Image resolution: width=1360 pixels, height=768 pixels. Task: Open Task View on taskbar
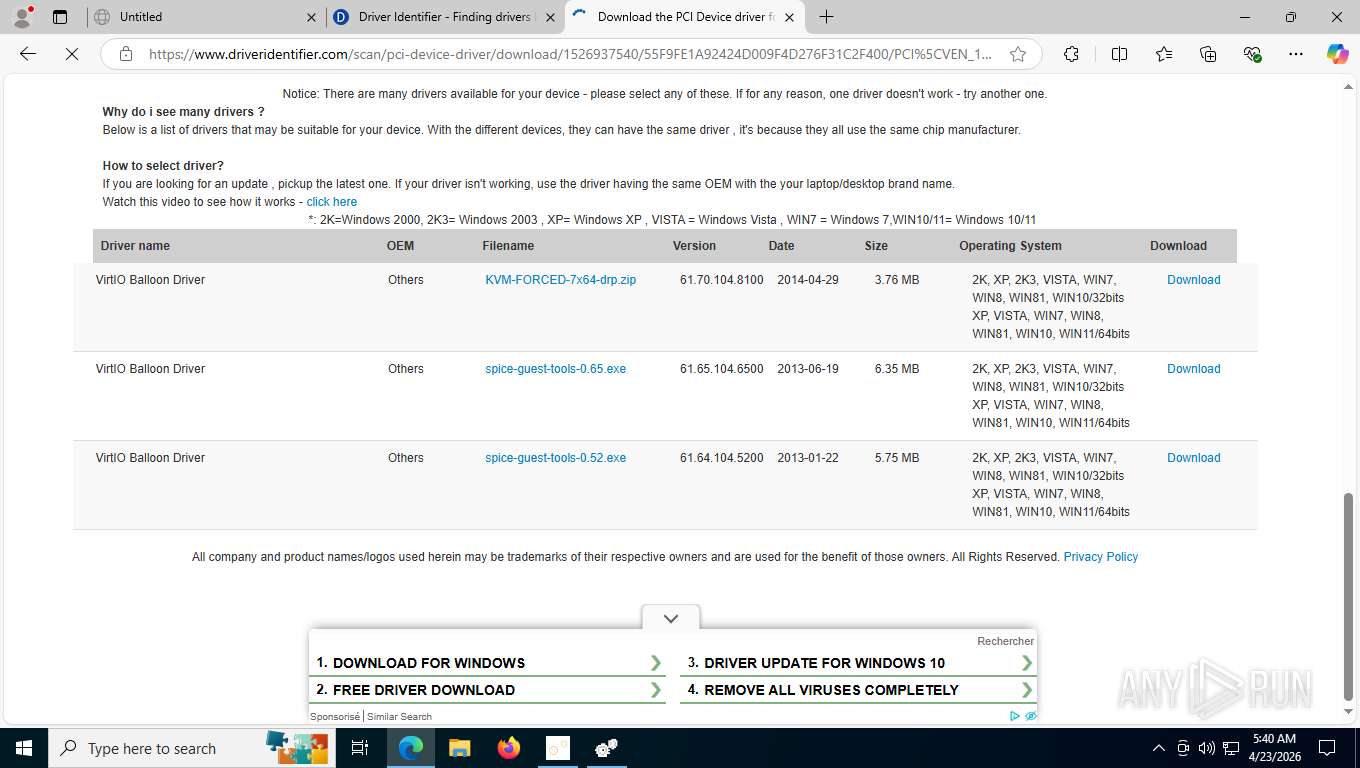pyautogui.click(x=360, y=748)
